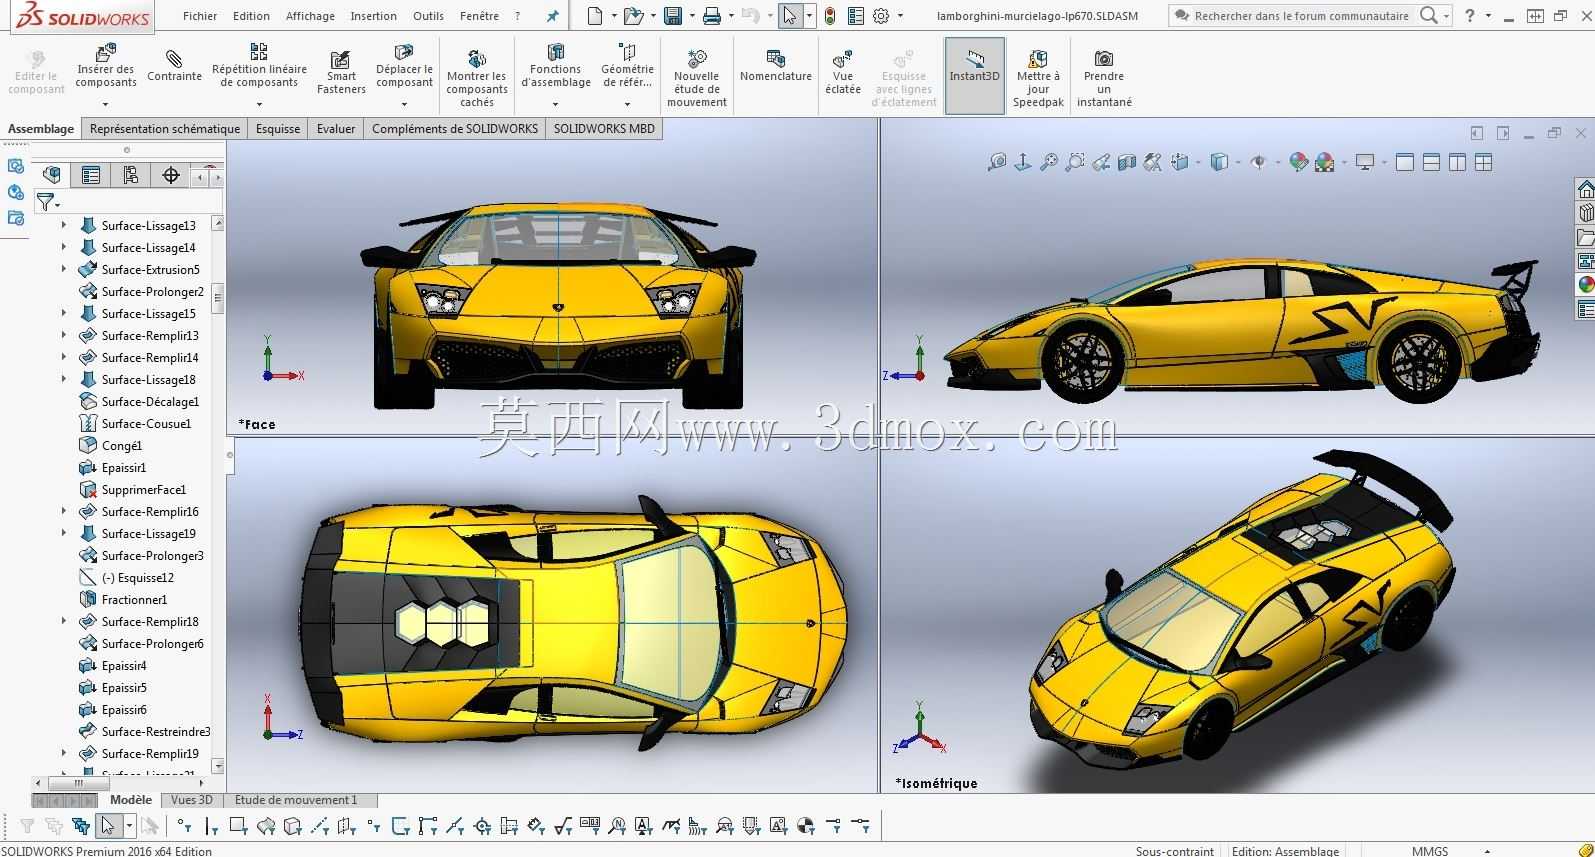This screenshot has height=857, width=1595.
Task: Create Nouvelle étude de mouvement
Action: [697, 78]
